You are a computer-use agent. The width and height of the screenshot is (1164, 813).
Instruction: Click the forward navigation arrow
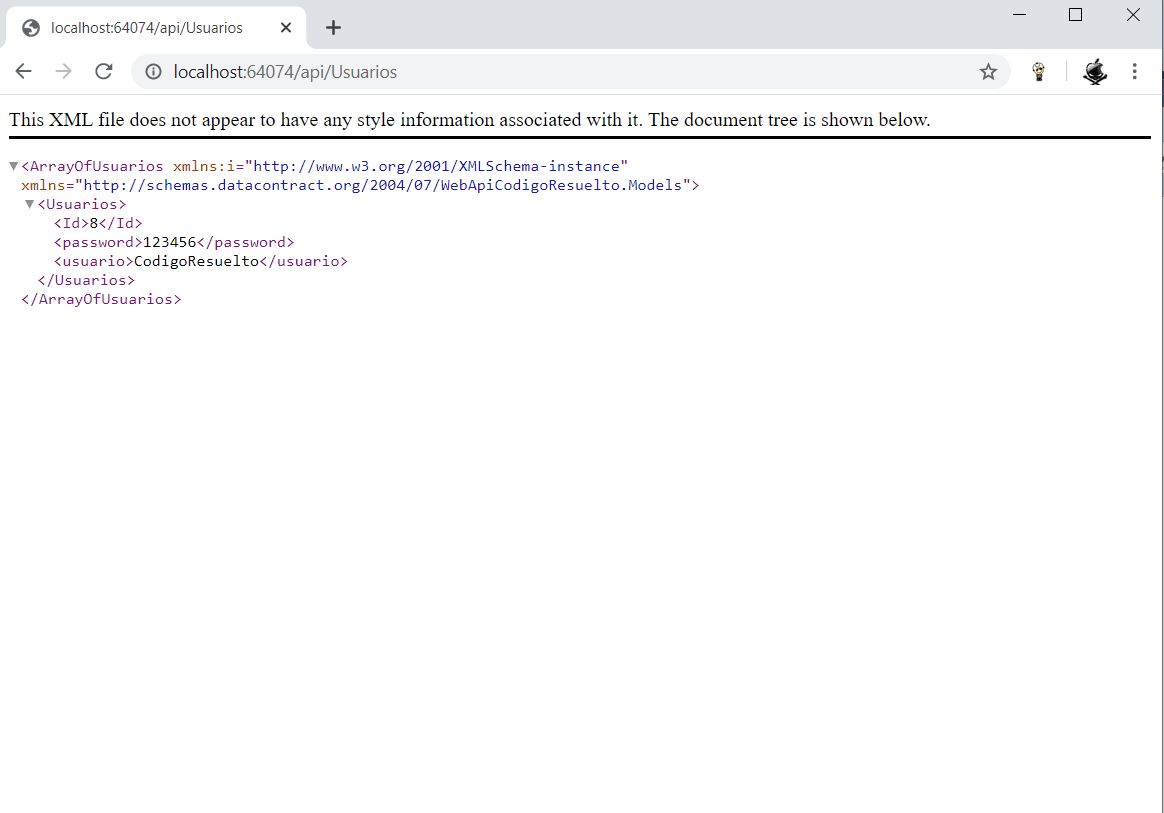(62, 71)
